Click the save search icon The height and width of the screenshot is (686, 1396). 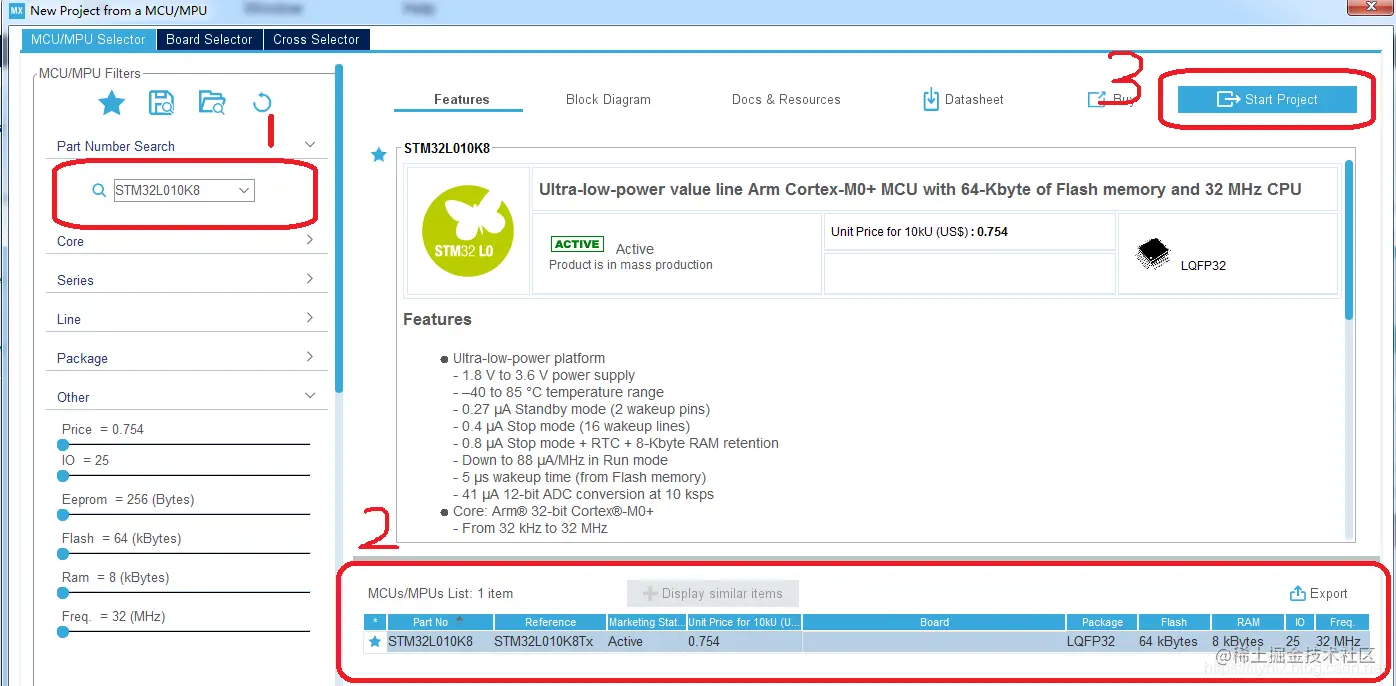coord(161,102)
